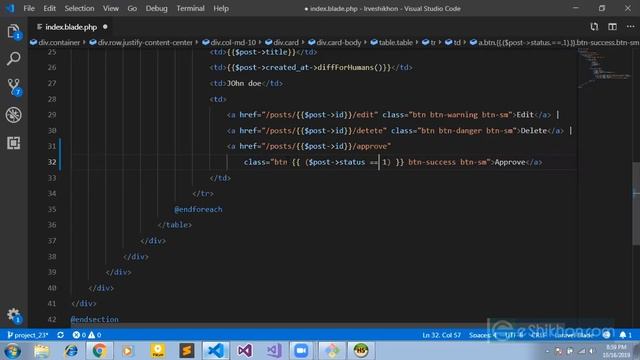Switch to Google Chrome in the taskbar
640x360 pixels.
[x=99, y=351]
